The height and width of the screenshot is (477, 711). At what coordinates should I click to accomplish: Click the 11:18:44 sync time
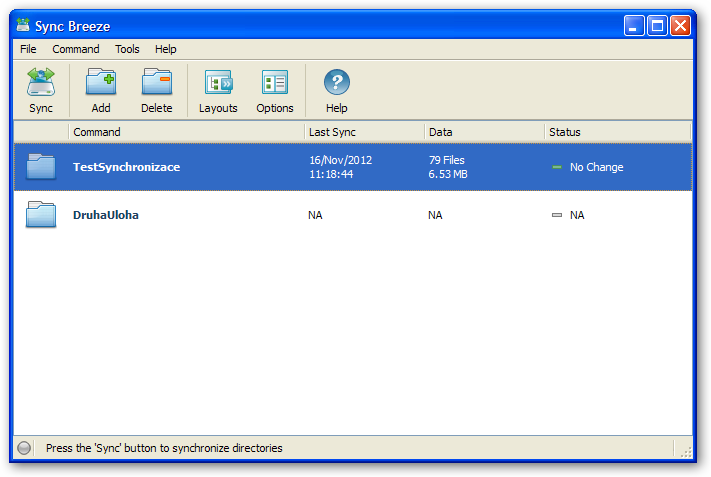pos(331,174)
